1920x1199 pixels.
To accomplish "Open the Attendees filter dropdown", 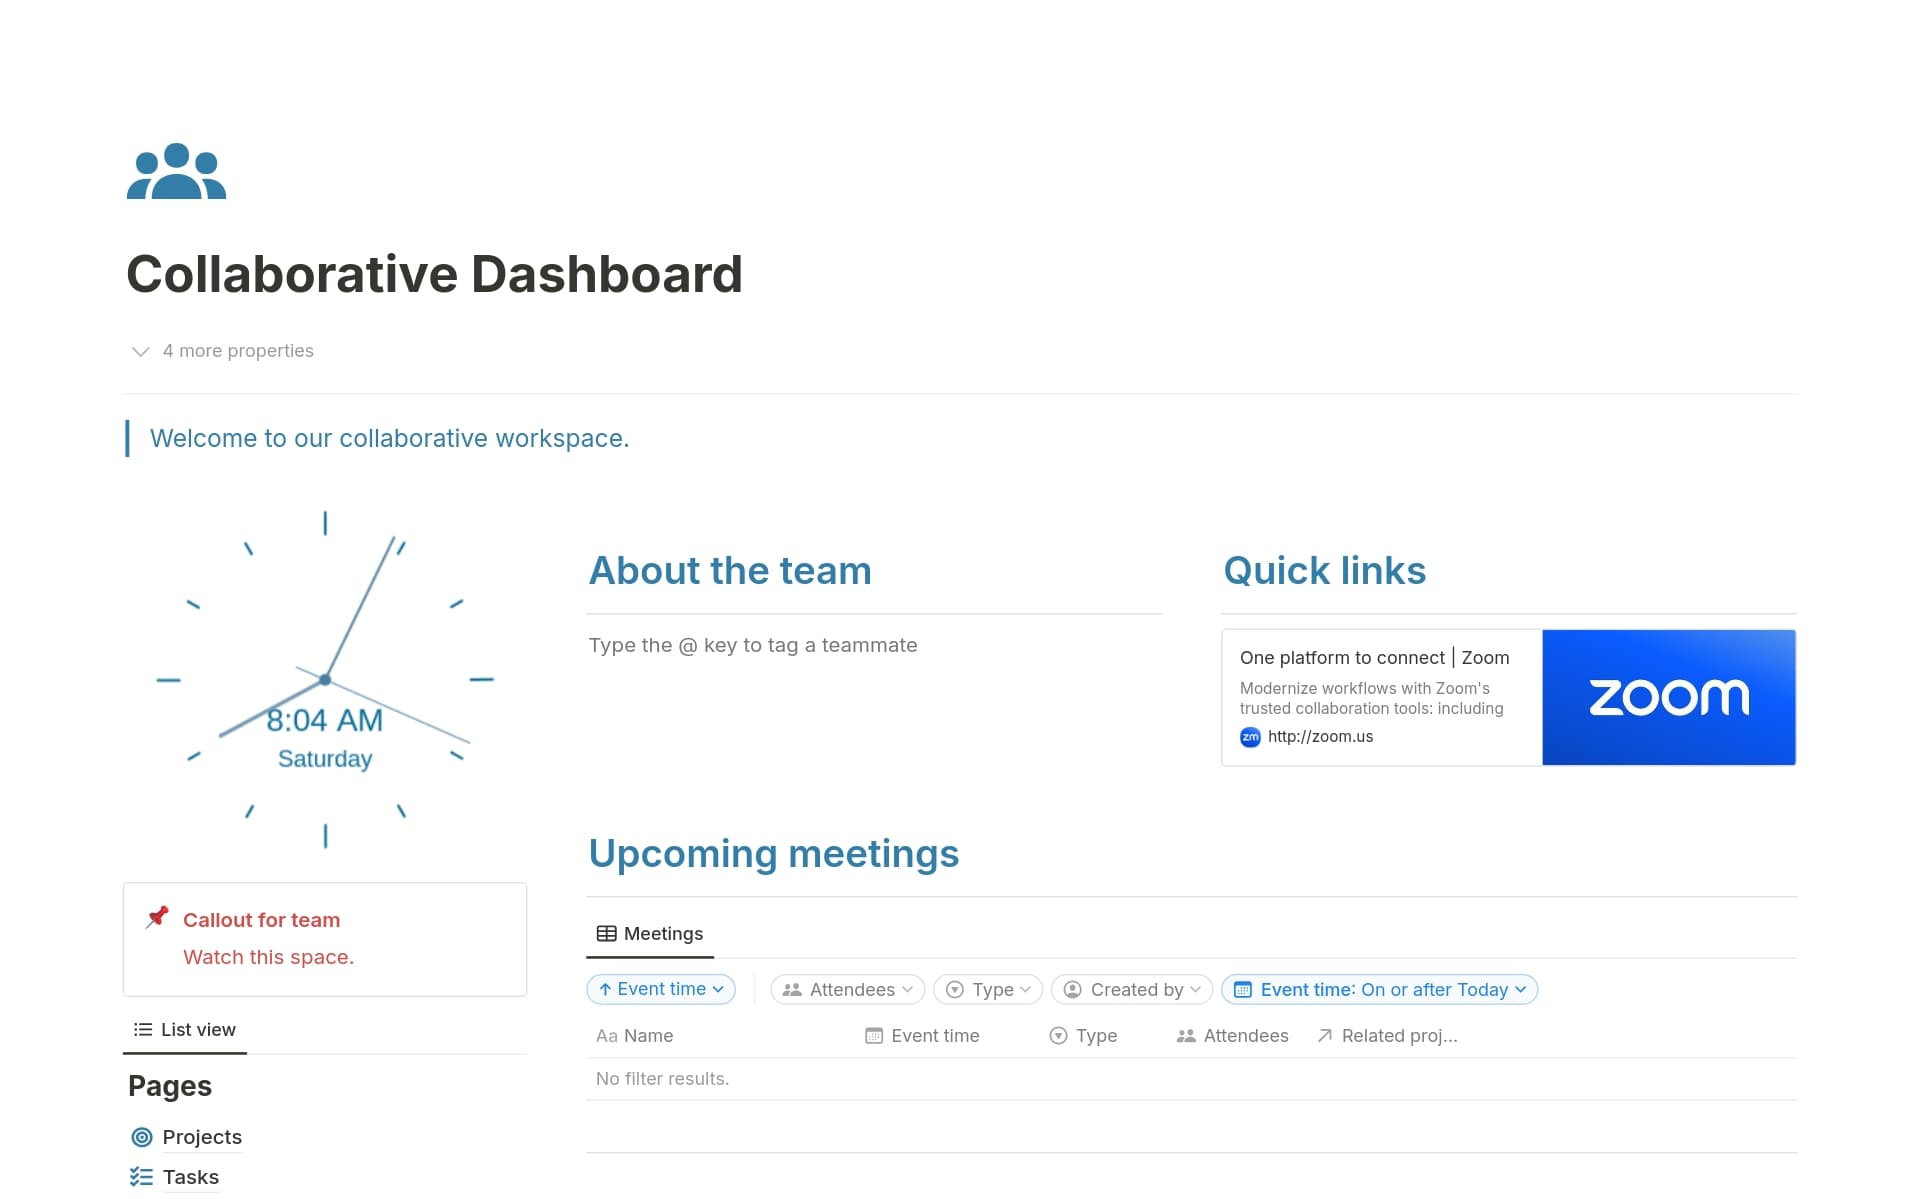I will (x=847, y=989).
